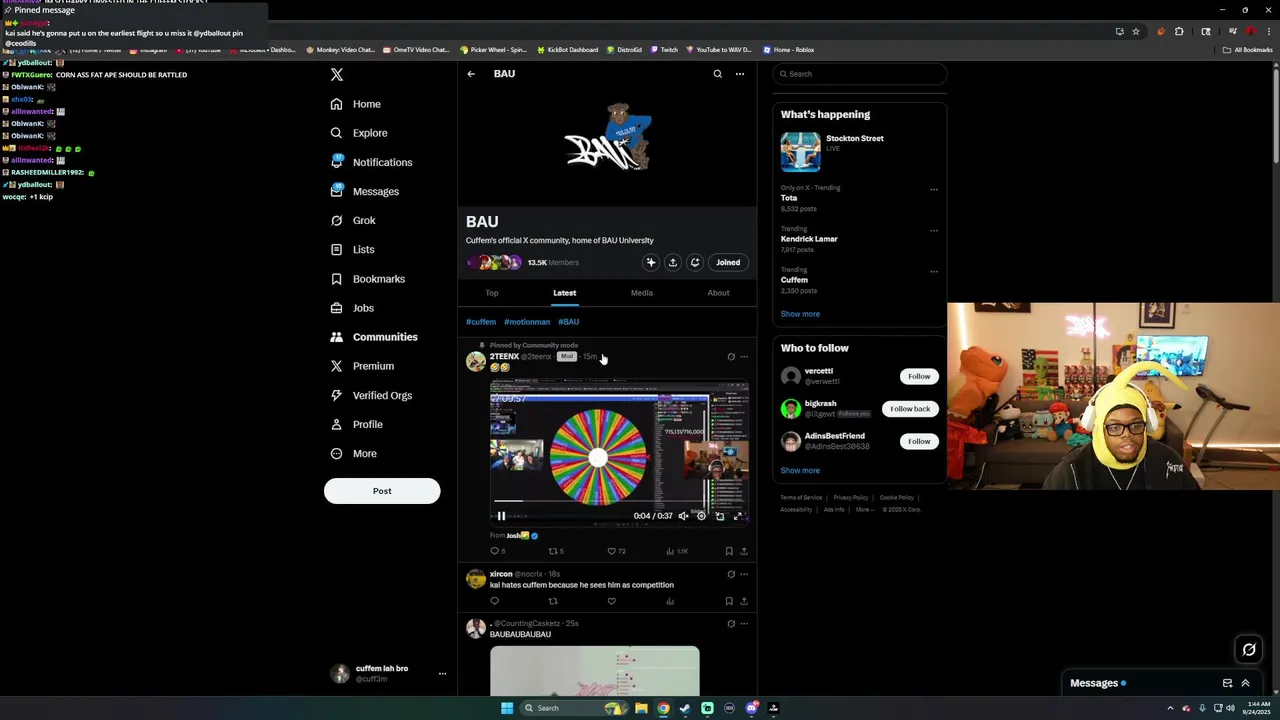Open more options on xircon post
Screen dimensions: 1280x720
[744, 574]
